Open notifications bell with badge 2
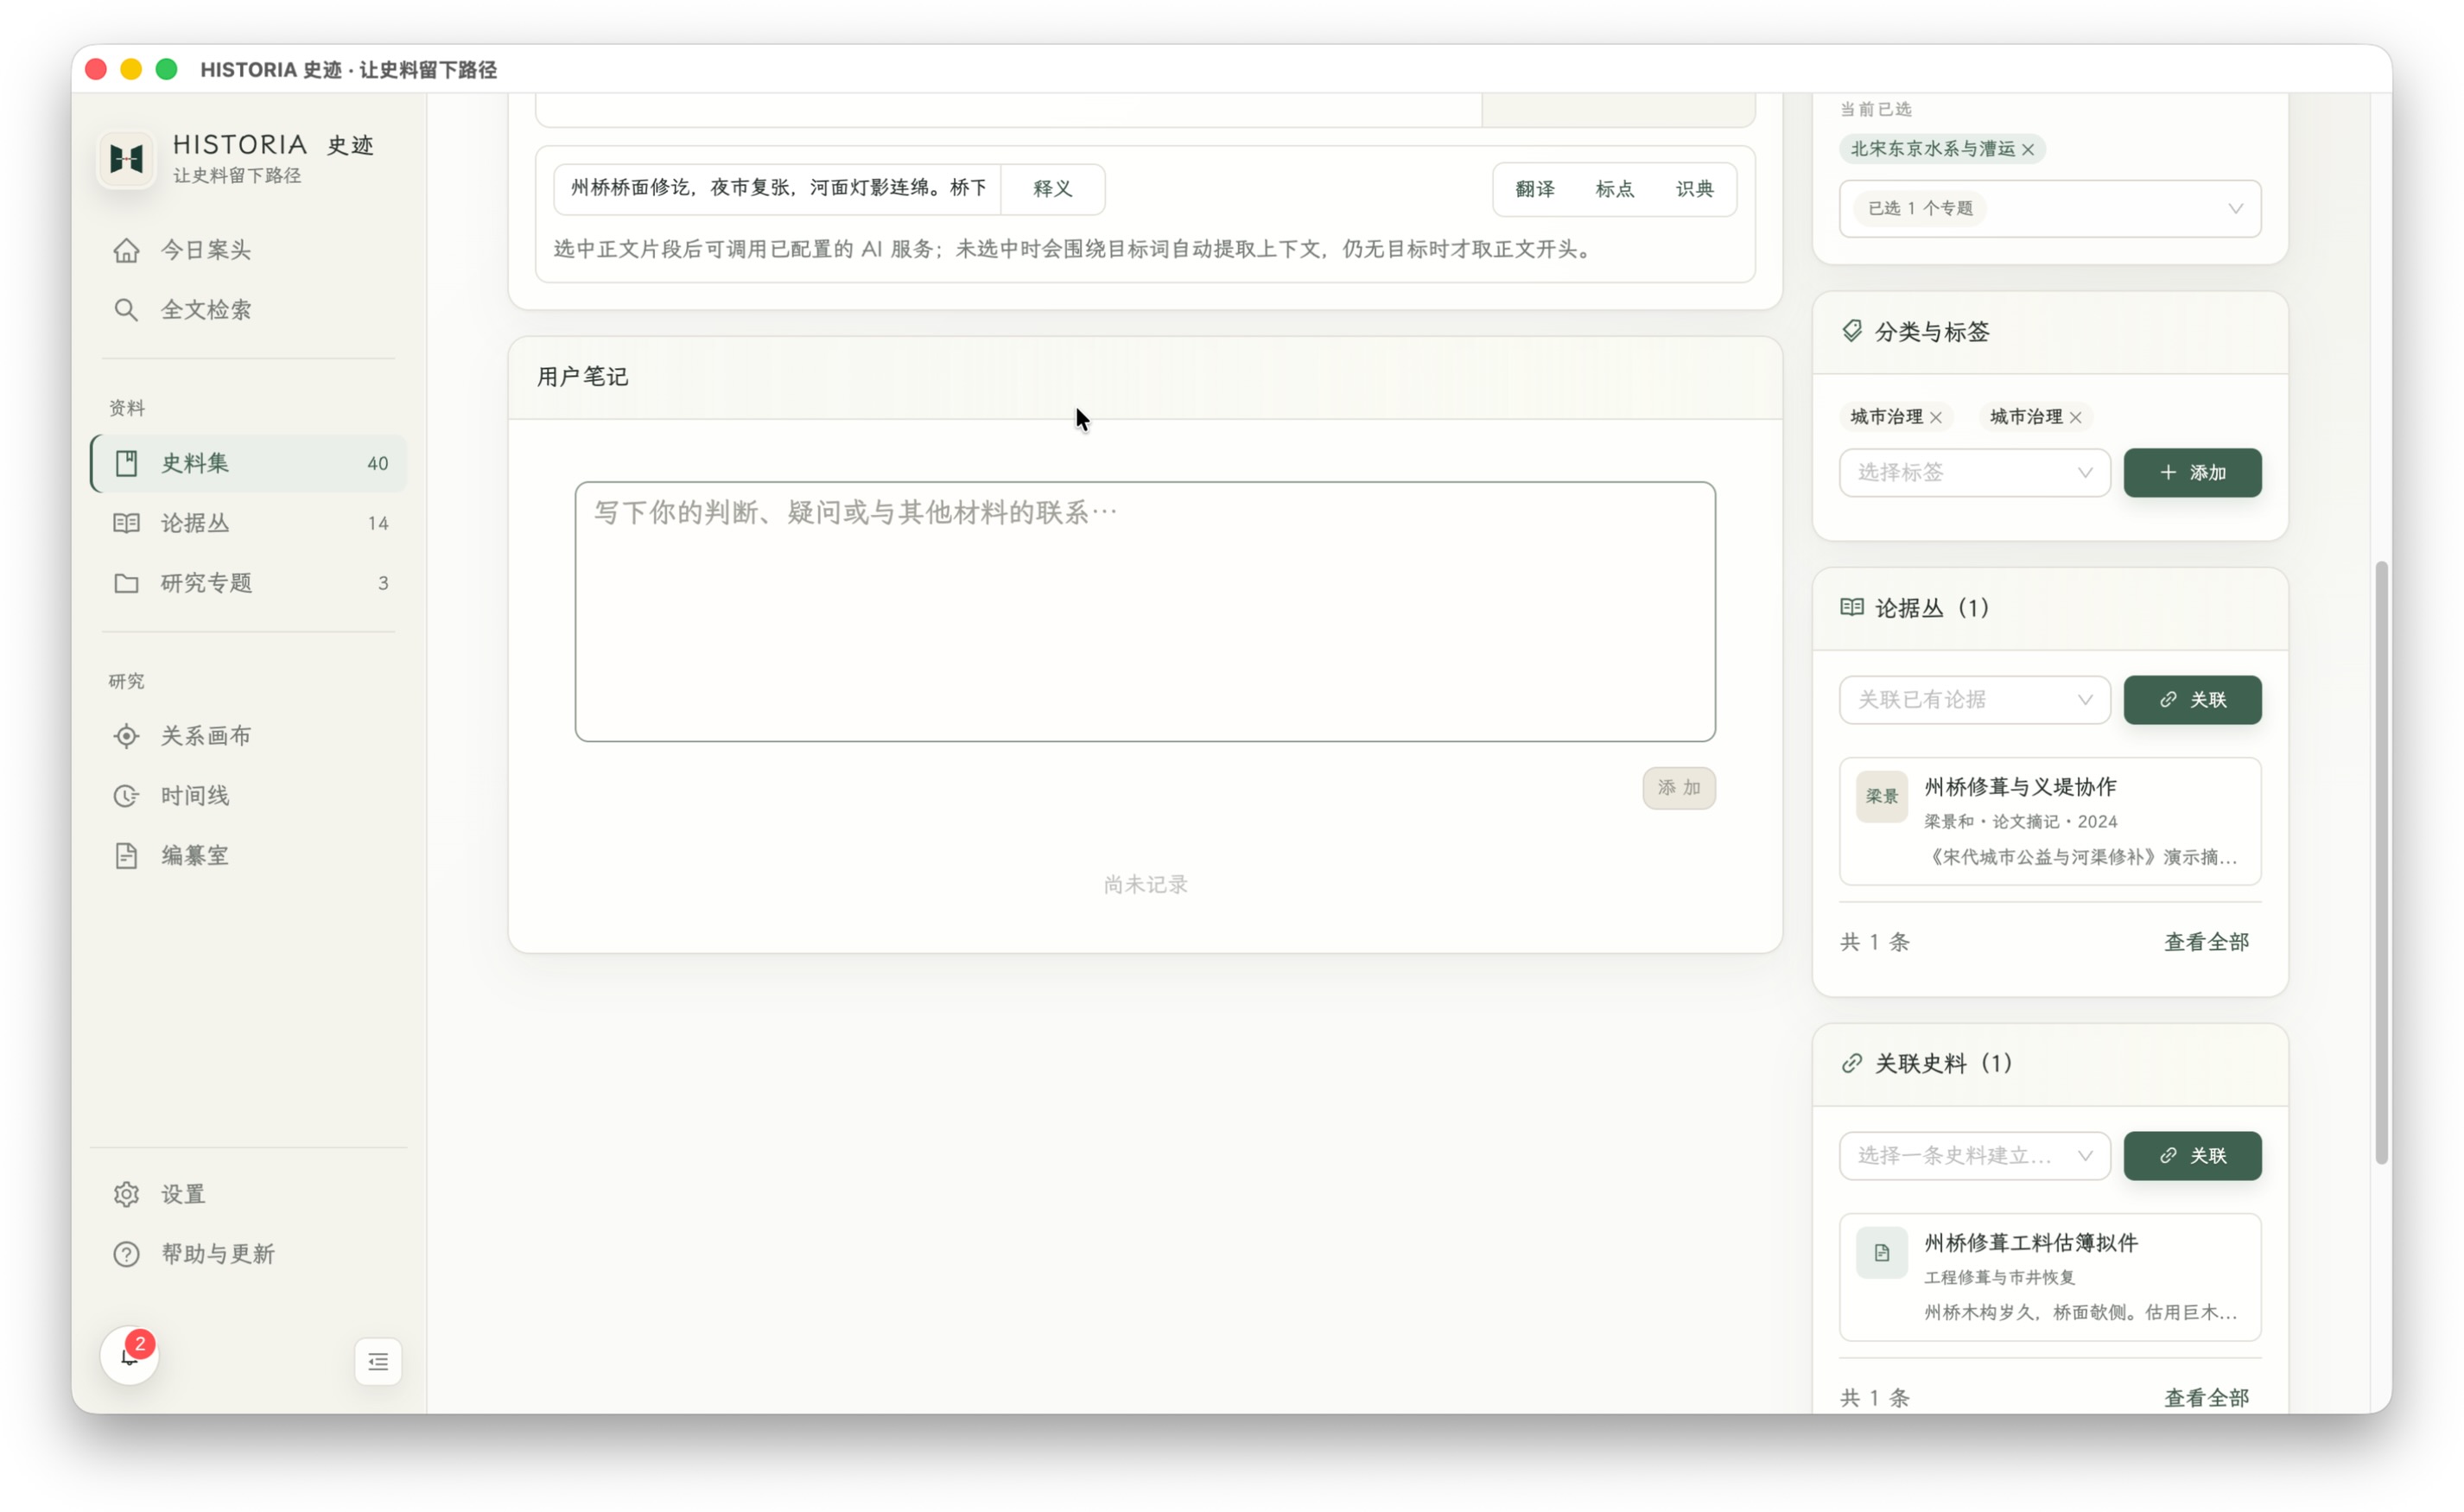Image resolution: width=2464 pixels, height=1512 pixels. [130, 1356]
